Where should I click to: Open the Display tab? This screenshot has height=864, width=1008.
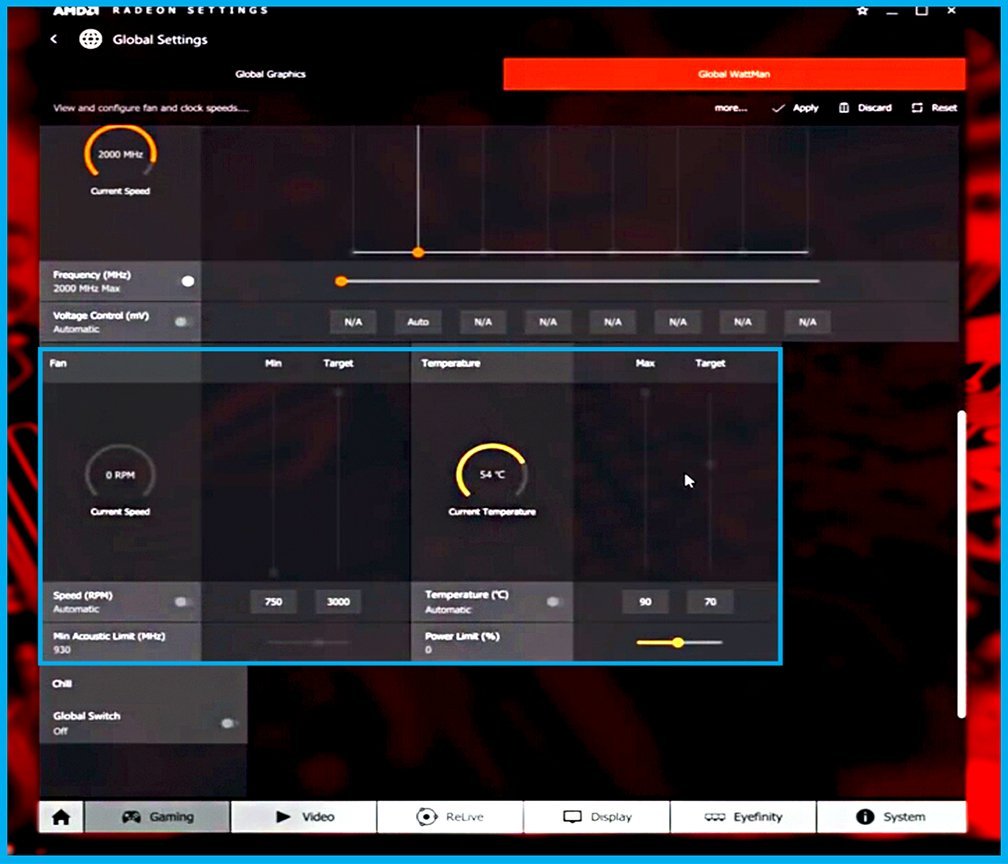coord(597,817)
